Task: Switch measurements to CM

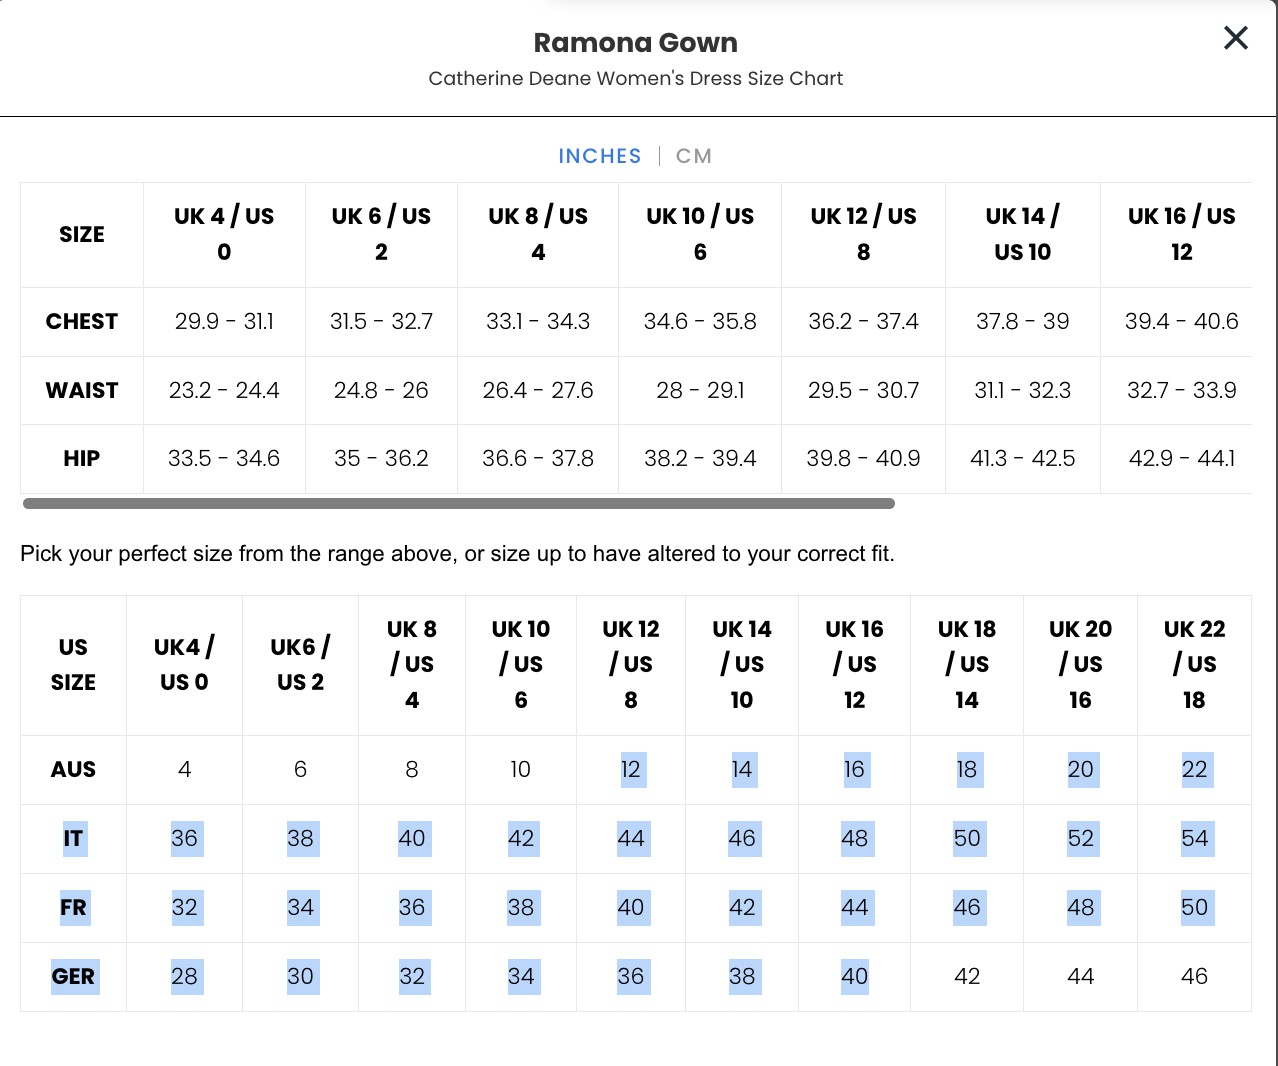Action: pyautogui.click(x=694, y=156)
